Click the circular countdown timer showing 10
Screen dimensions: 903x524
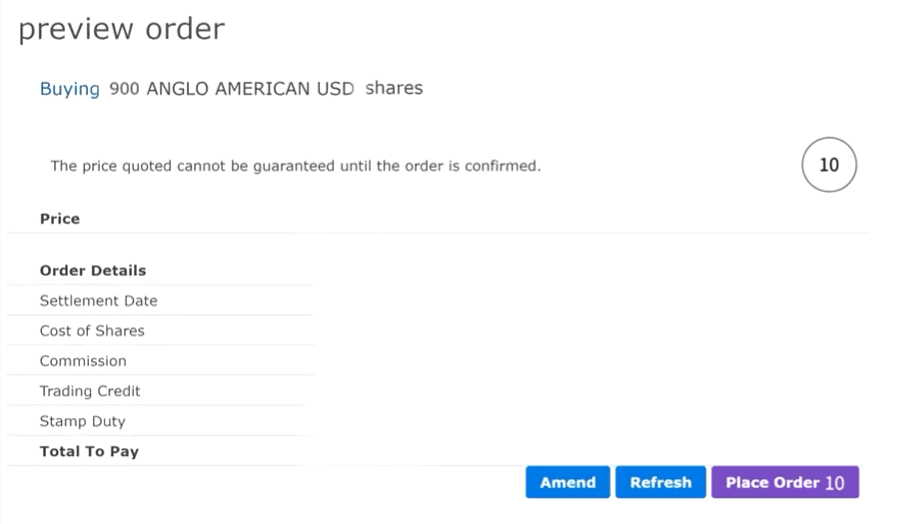coord(829,165)
